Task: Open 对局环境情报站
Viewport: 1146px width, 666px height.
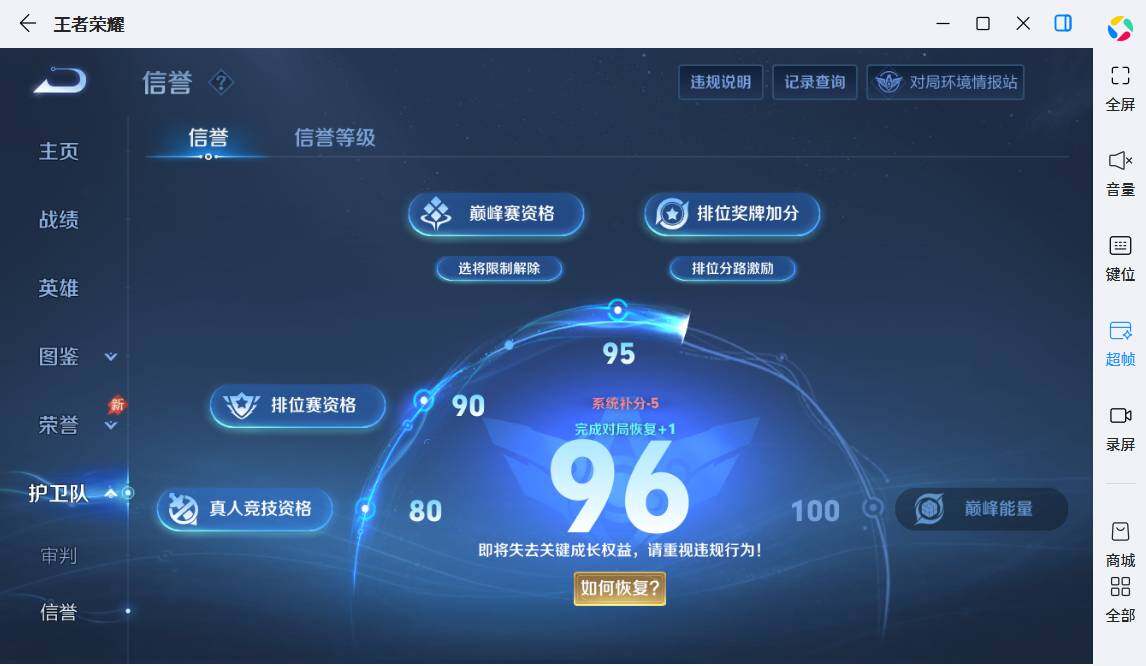Action: click(x=945, y=82)
